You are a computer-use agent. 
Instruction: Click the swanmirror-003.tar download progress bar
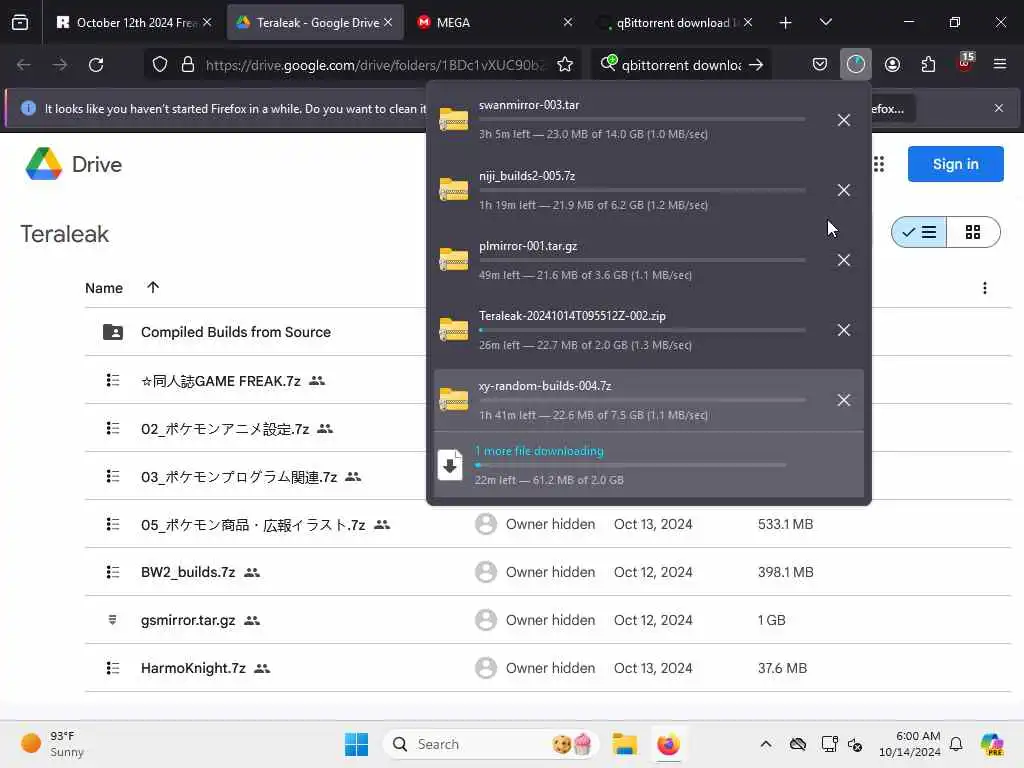pyautogui.click(x=642, y=120)
